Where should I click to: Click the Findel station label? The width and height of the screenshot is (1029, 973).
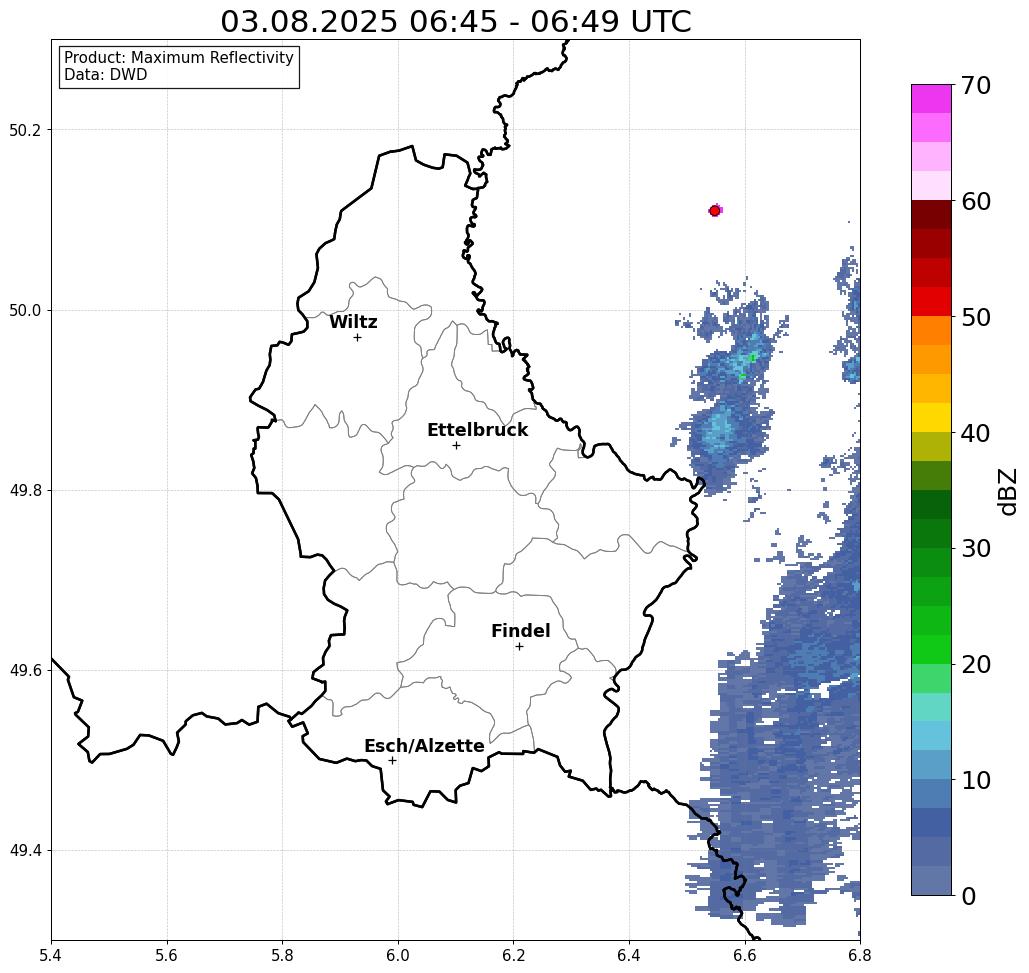click(x=520, y=631)
